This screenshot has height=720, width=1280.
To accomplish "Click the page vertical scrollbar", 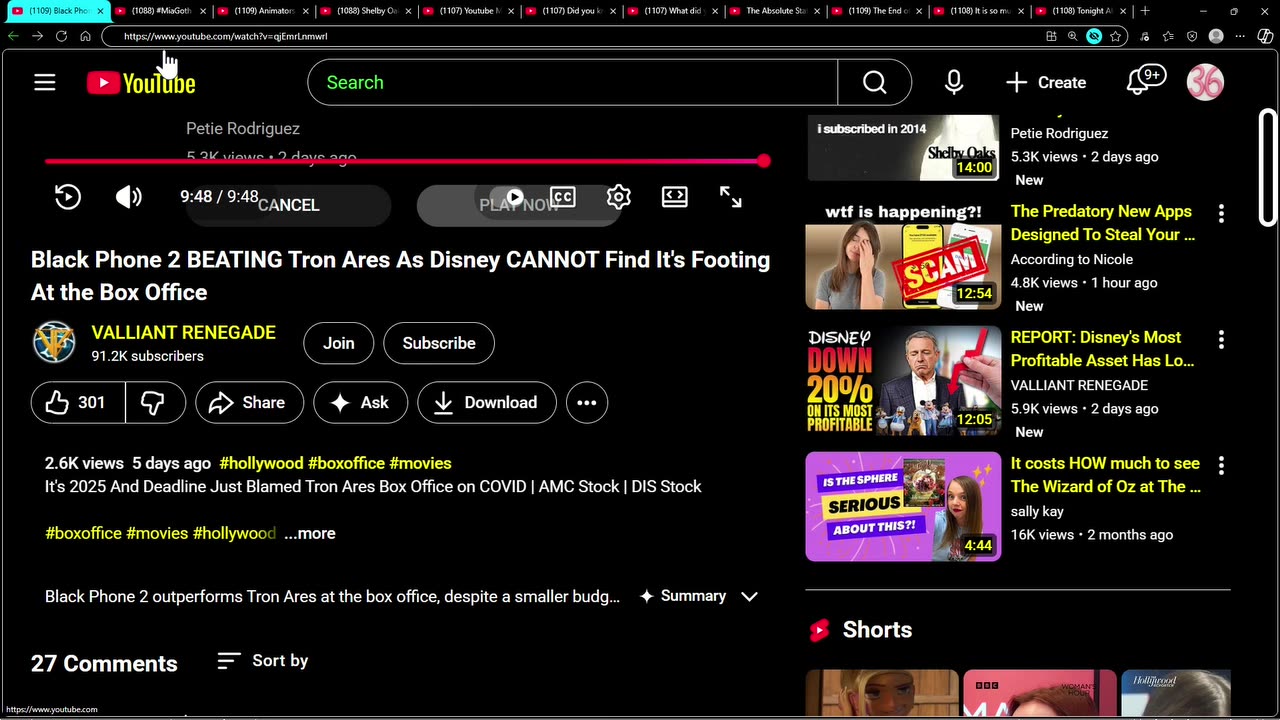I will pos(1267,170).
